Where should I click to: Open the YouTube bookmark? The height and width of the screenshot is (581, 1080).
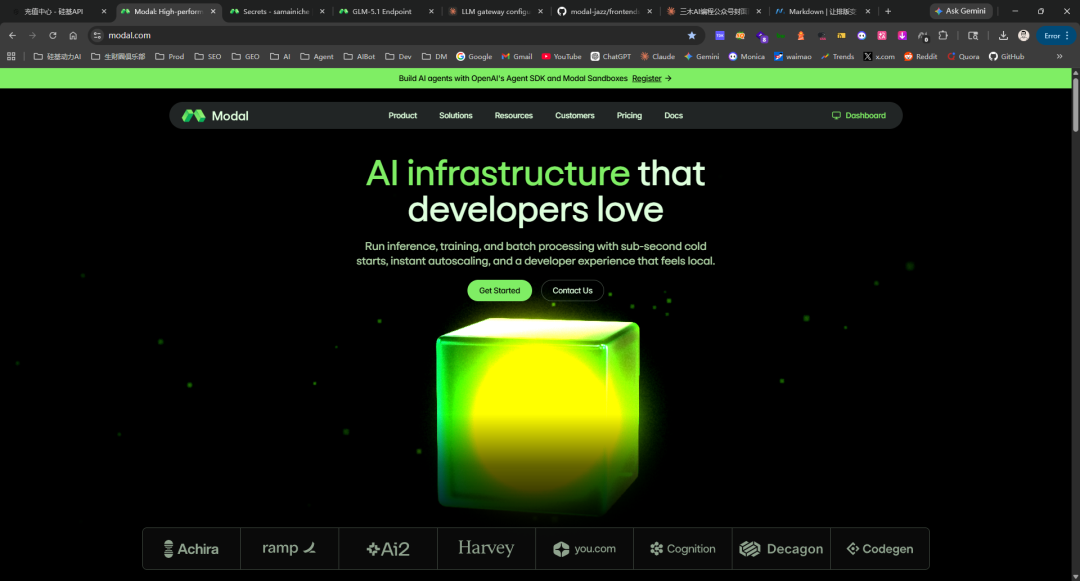(x=561, y=57)
